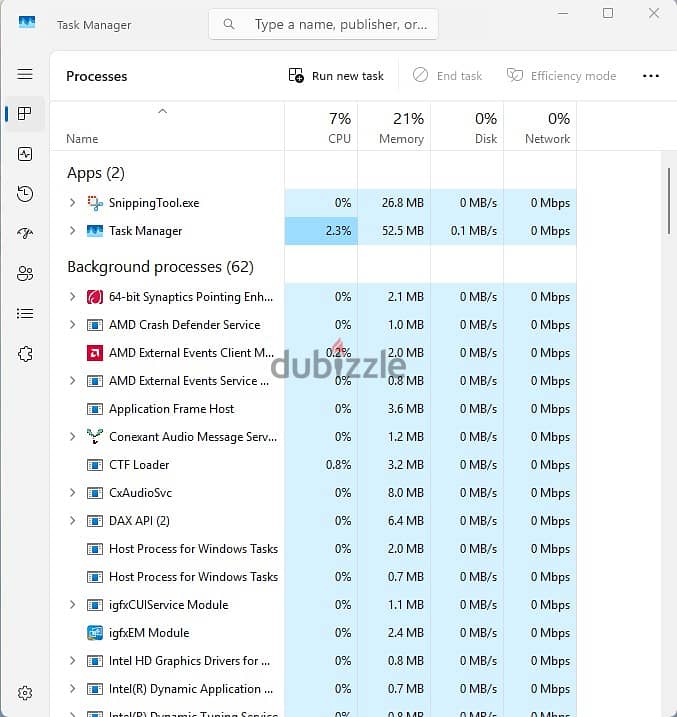Image resolution: width=677 pixels, height=717 pixels.
Task: Click the Run new task button
Action: (336, 75)
